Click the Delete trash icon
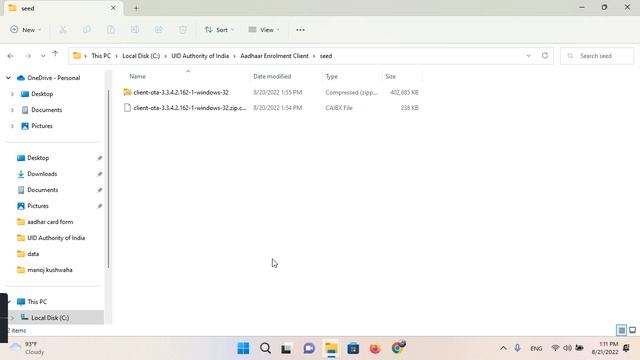Screen dimensions: 640x360 (x=183, y=30)
